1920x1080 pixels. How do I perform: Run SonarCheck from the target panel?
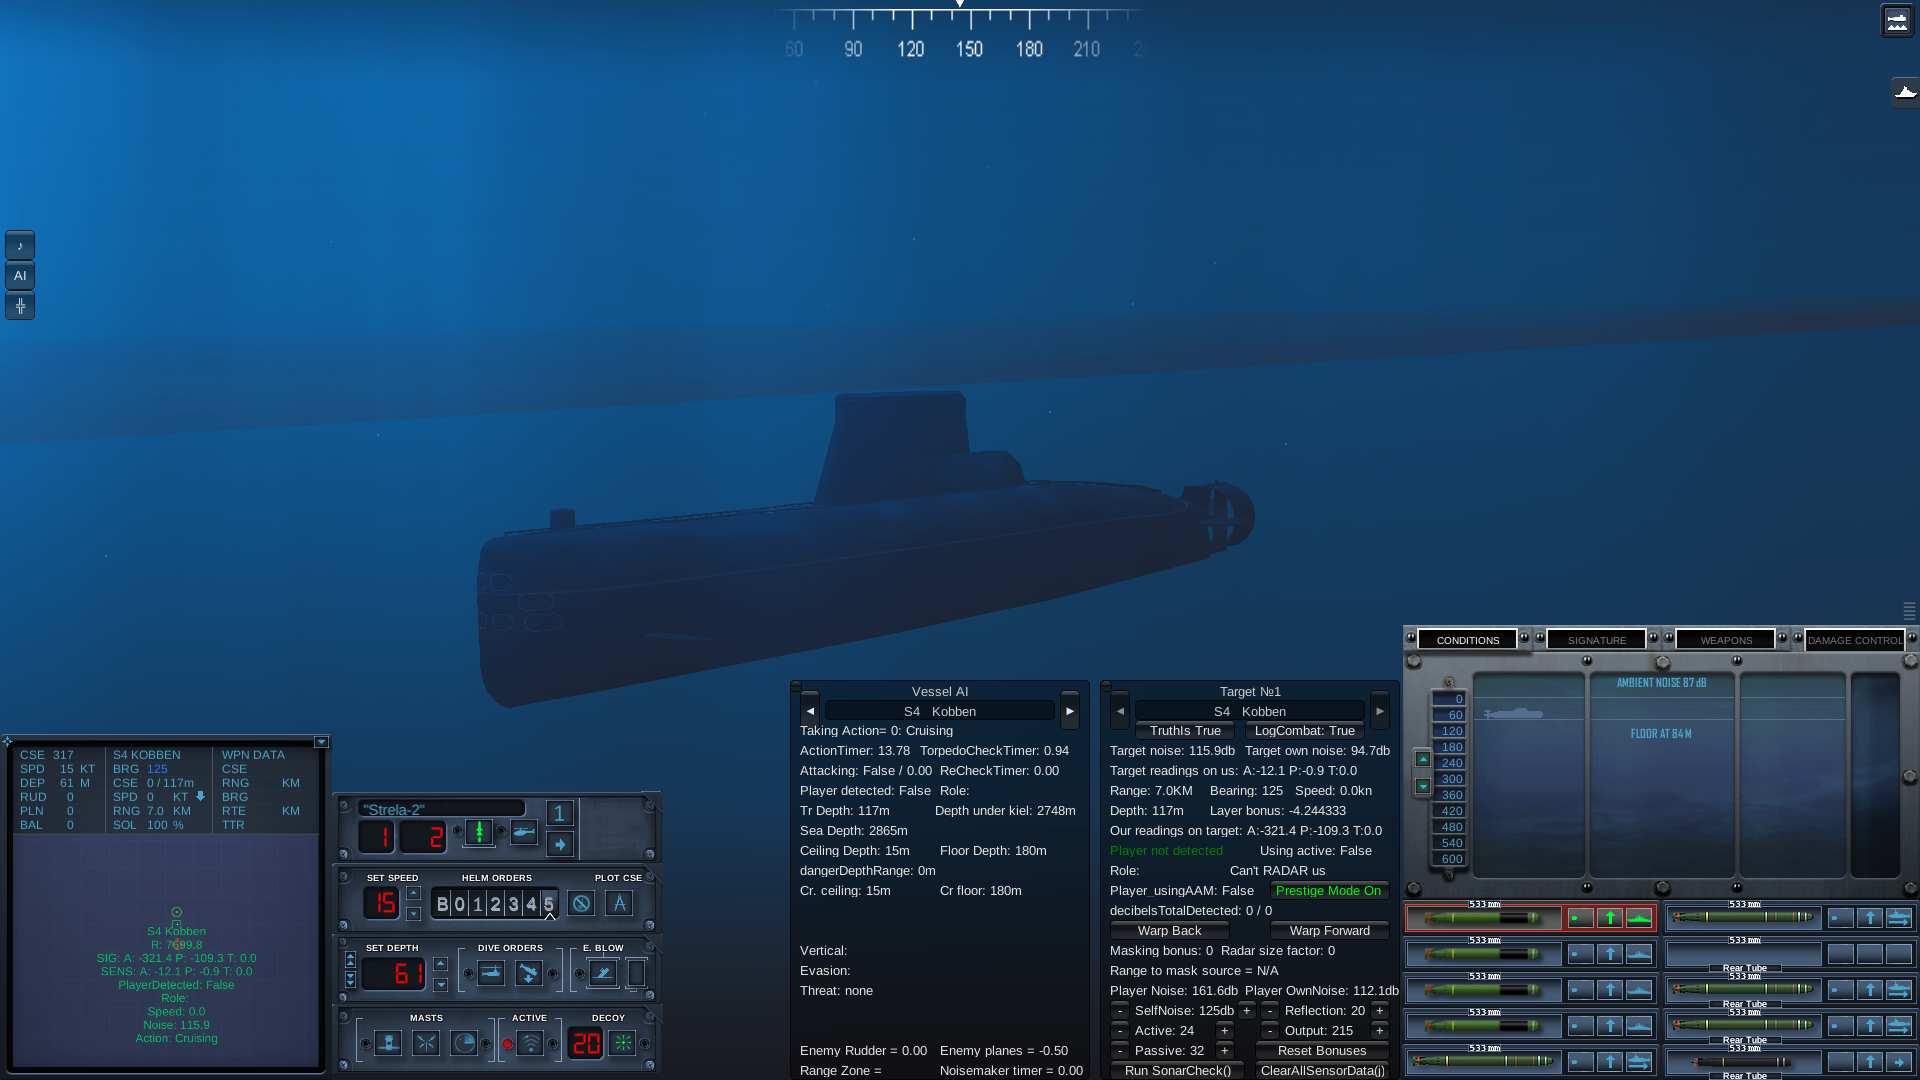point(1177,1070)
